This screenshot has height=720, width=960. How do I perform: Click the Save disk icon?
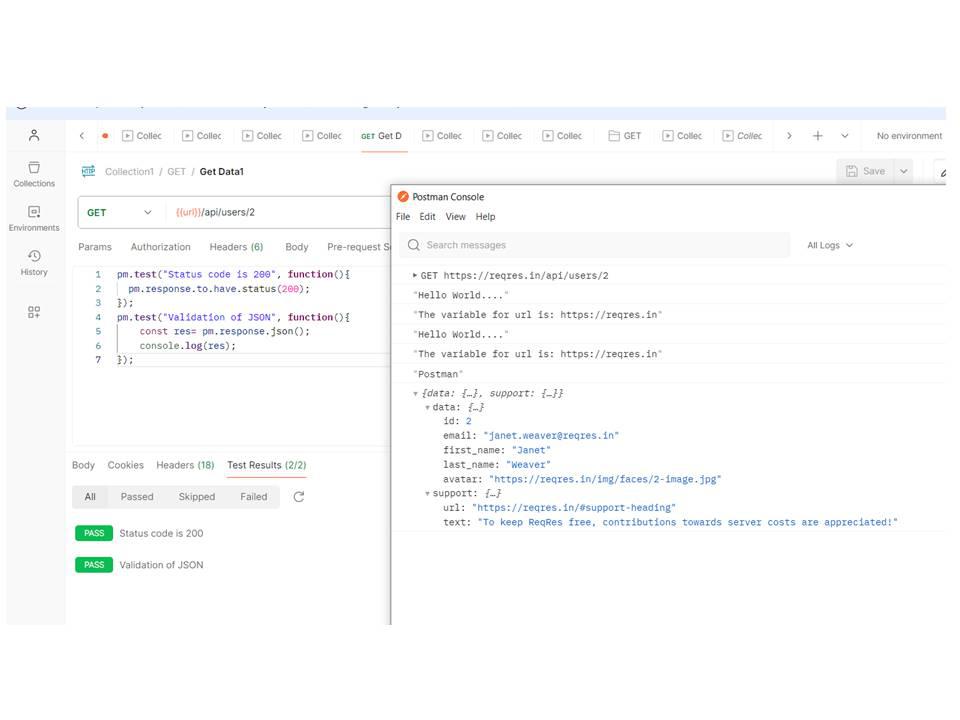tap(852, 171)
